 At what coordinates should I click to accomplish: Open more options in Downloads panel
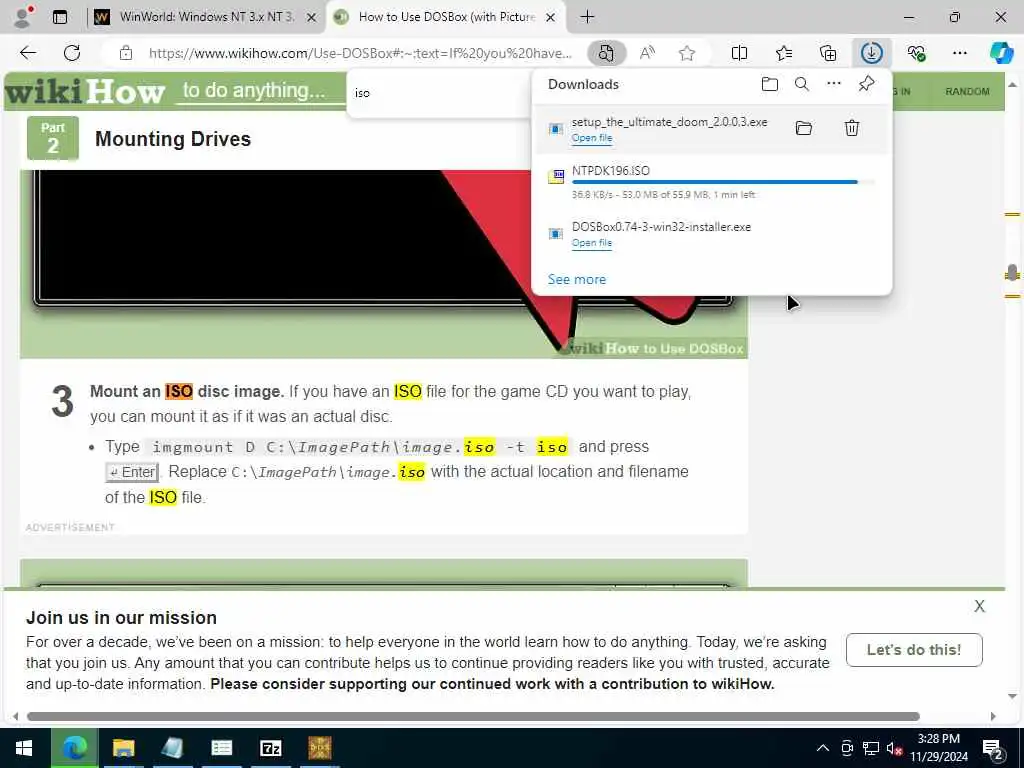click(834, 84)
